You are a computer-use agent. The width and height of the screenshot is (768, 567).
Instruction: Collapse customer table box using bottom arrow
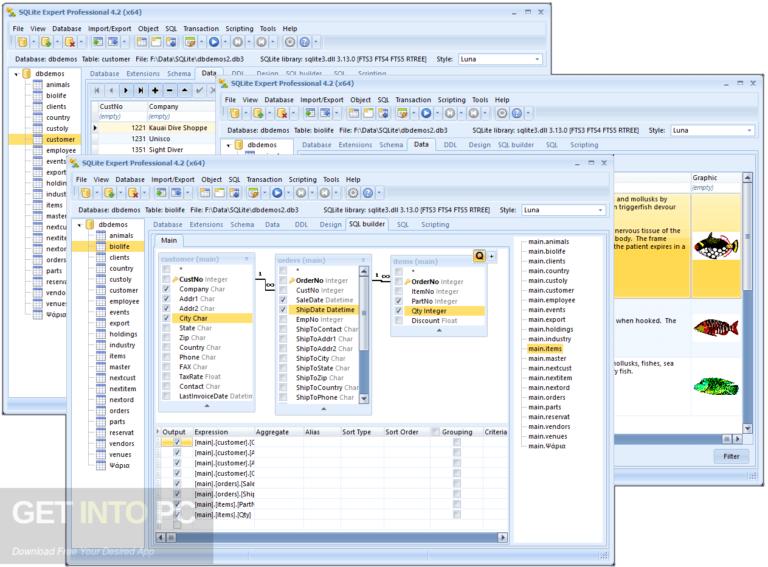207,406
